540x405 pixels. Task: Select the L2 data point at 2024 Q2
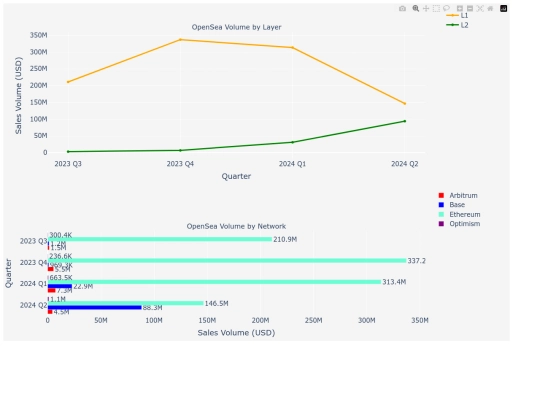405,121
